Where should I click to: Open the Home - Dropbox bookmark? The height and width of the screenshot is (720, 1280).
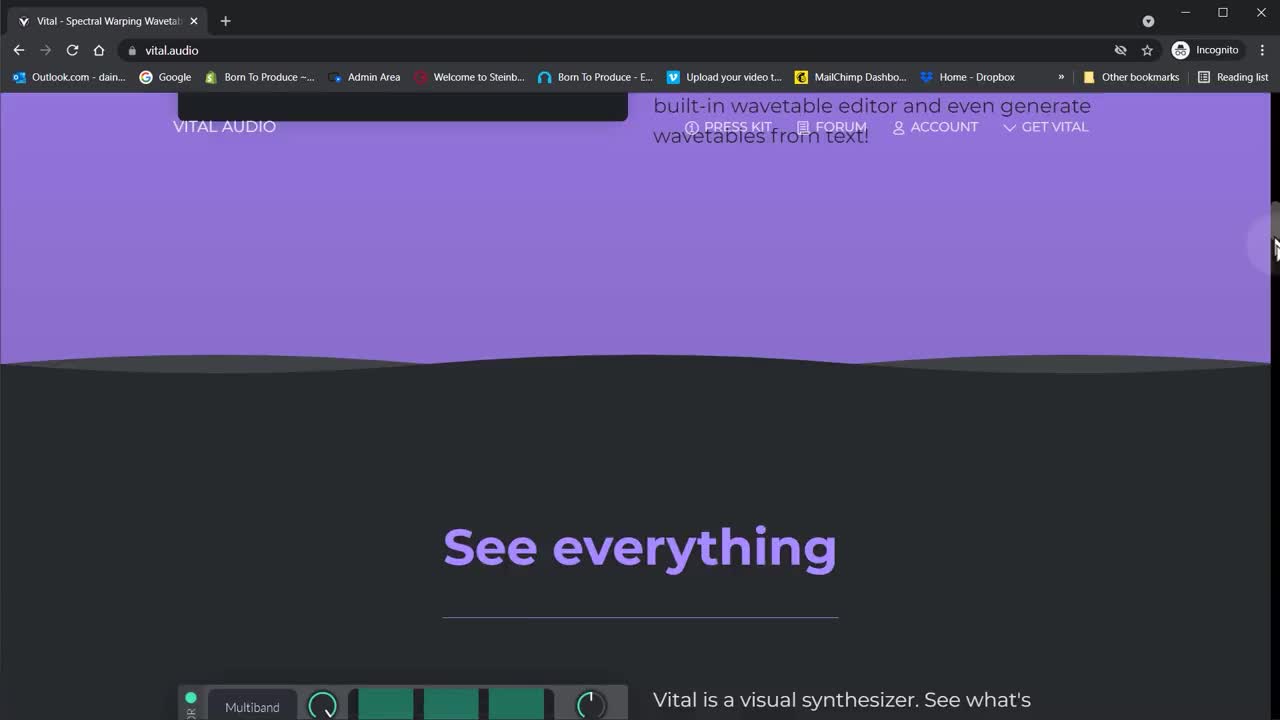(x=968, y=77)
